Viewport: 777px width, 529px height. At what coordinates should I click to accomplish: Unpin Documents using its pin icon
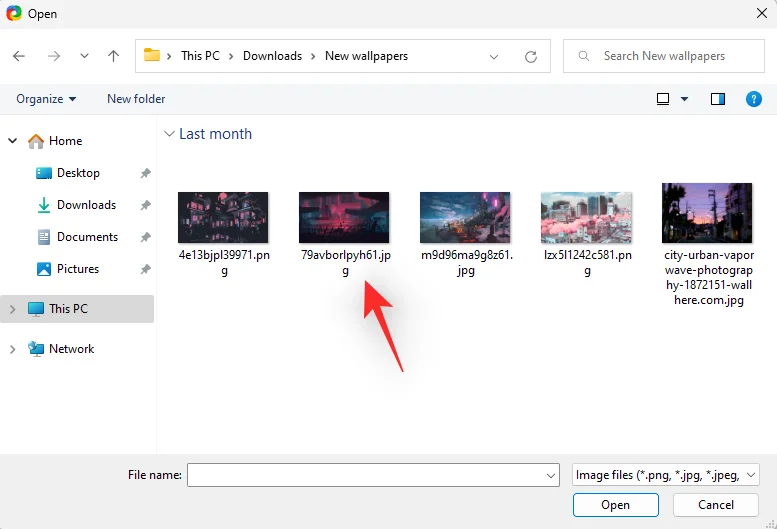point(145,237)
